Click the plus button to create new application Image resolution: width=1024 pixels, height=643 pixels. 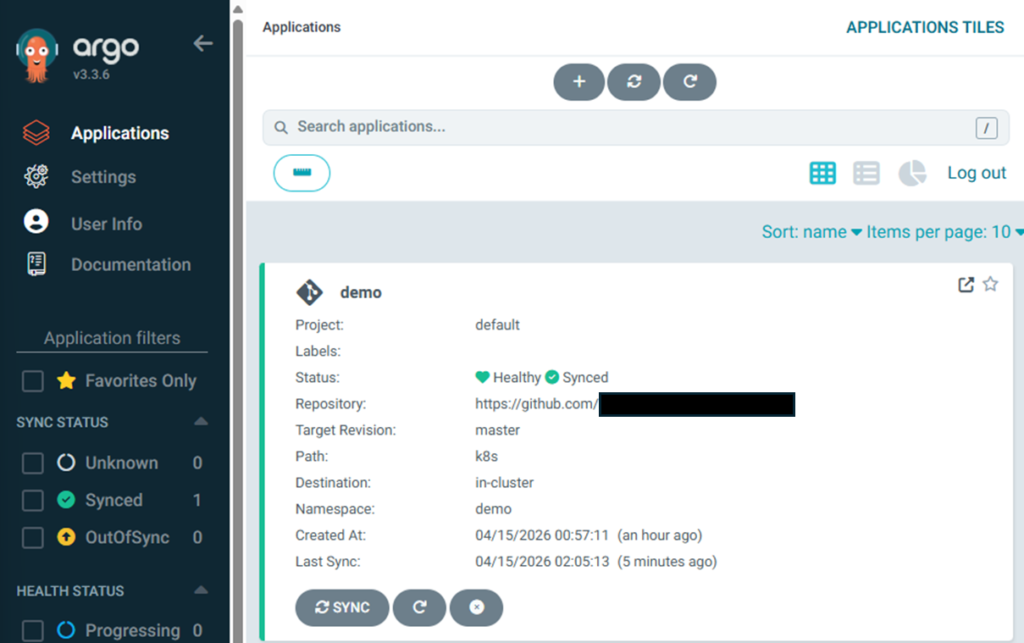pos(579,82)
